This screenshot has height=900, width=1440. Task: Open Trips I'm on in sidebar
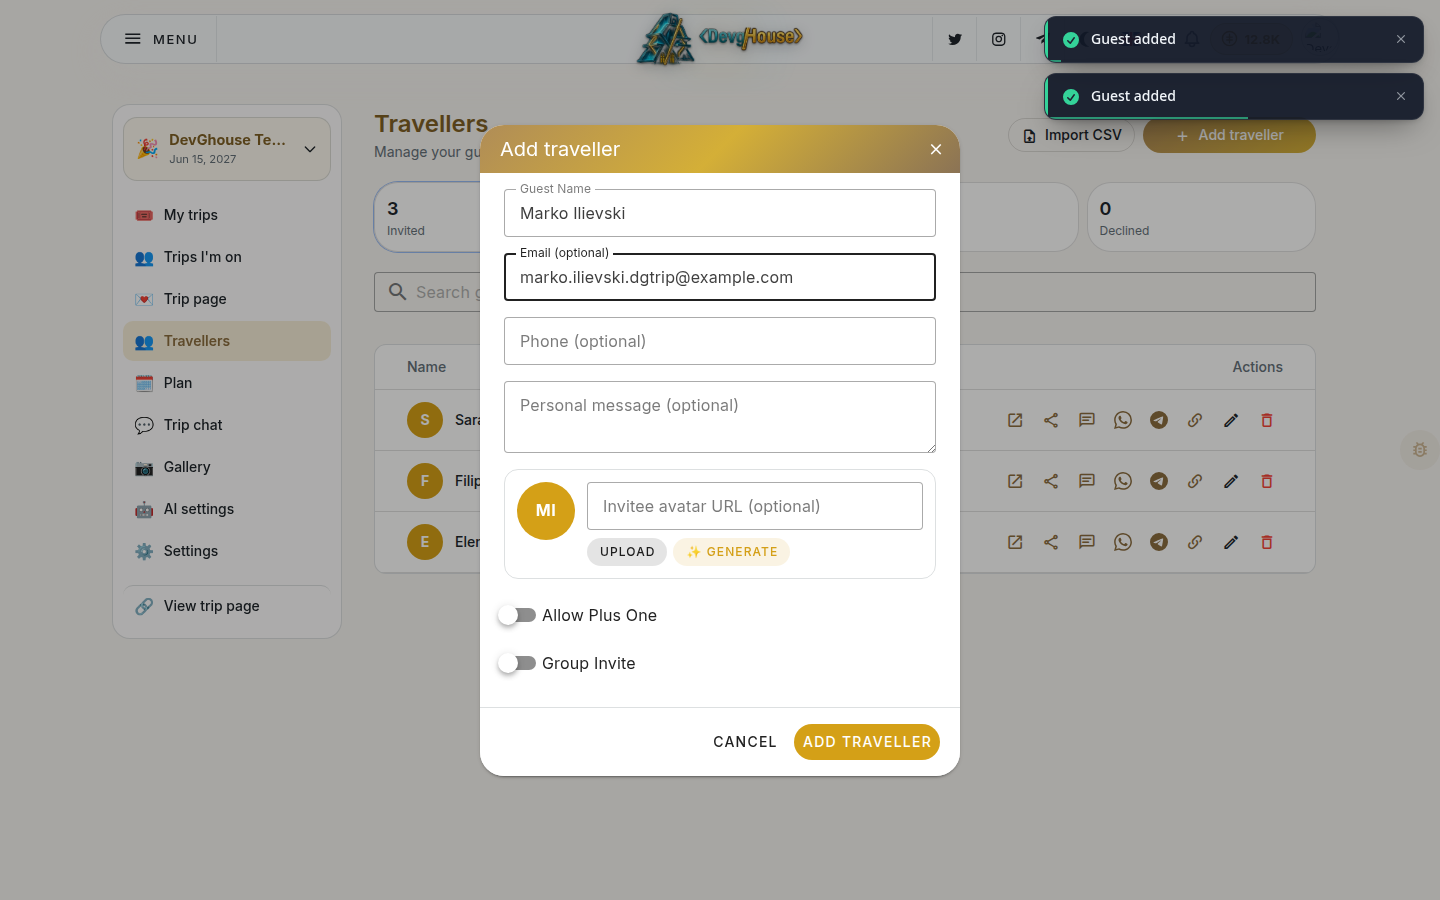click(227, 257)
